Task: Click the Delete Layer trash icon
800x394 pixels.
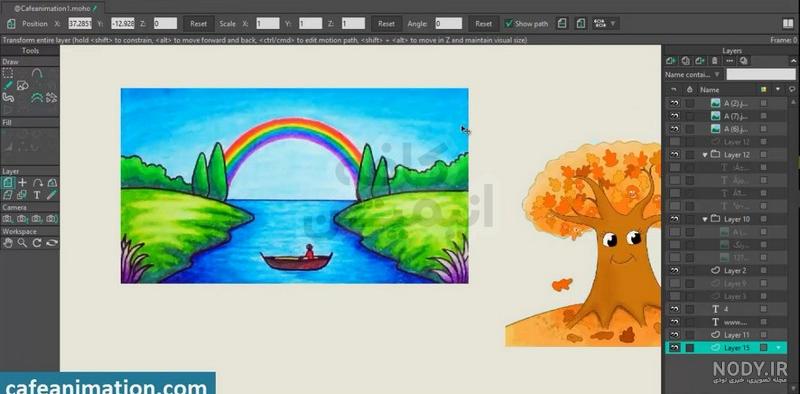Action: pyautogui.click(x=715, y=61)
